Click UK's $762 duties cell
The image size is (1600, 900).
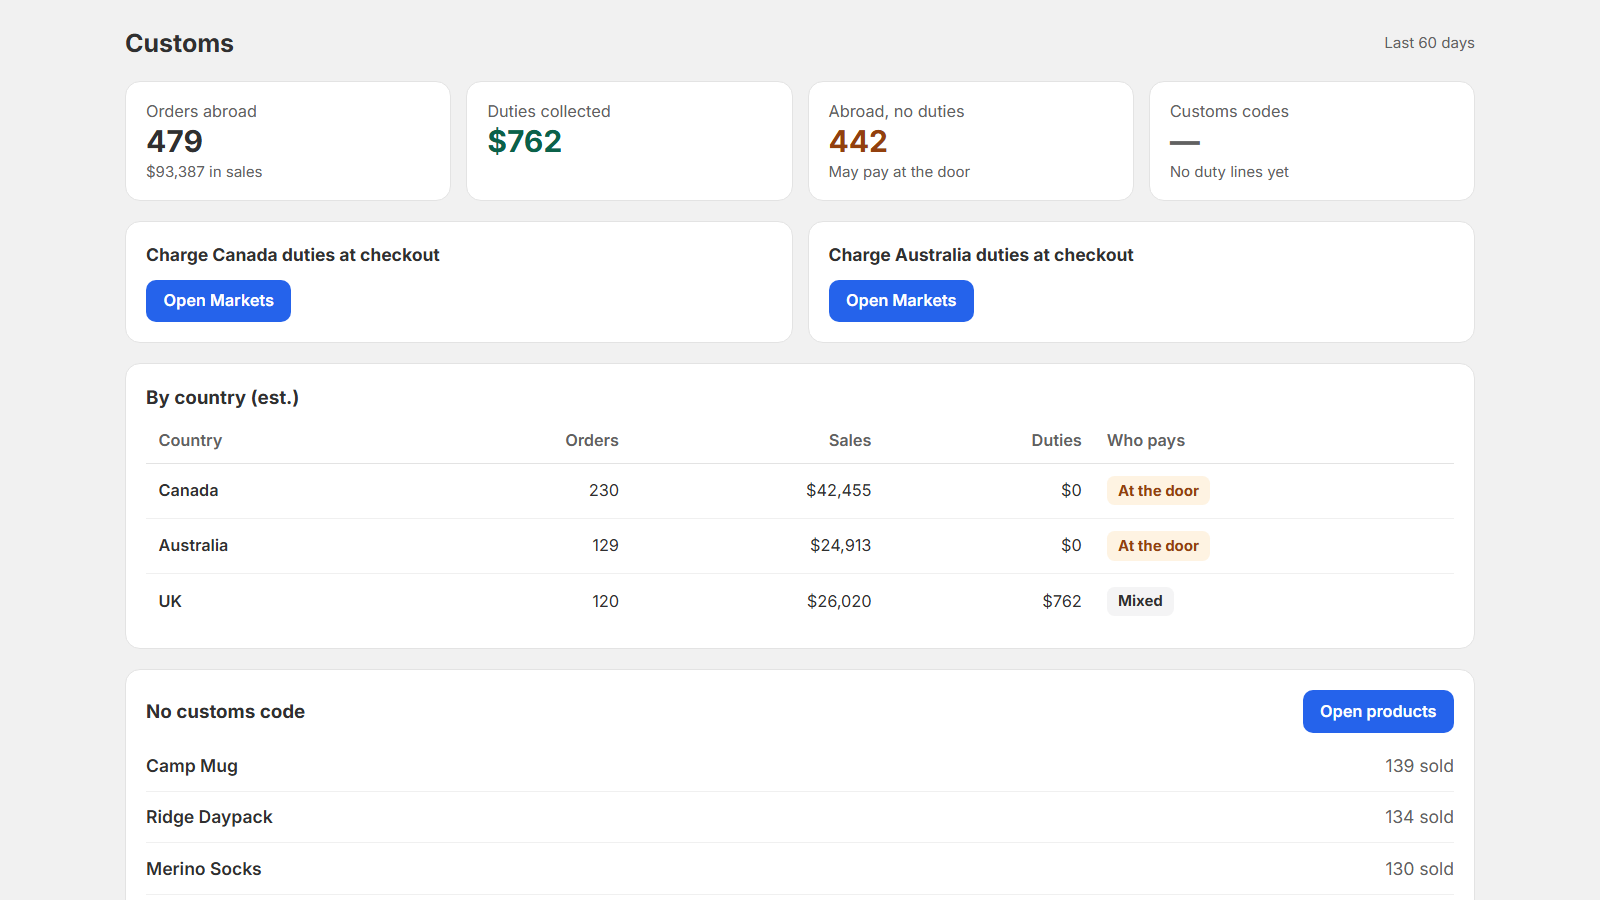click(x=1062, y=601)
